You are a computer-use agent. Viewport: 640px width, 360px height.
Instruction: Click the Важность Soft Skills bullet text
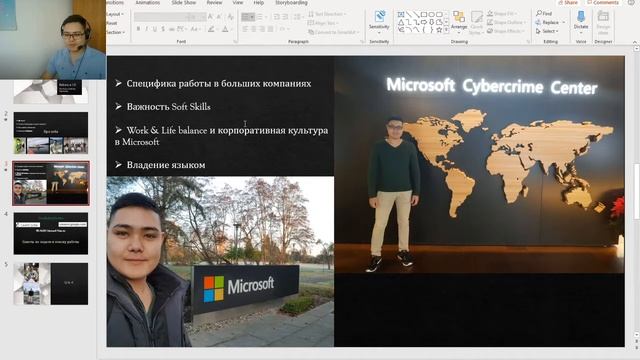tap(168, 107)
